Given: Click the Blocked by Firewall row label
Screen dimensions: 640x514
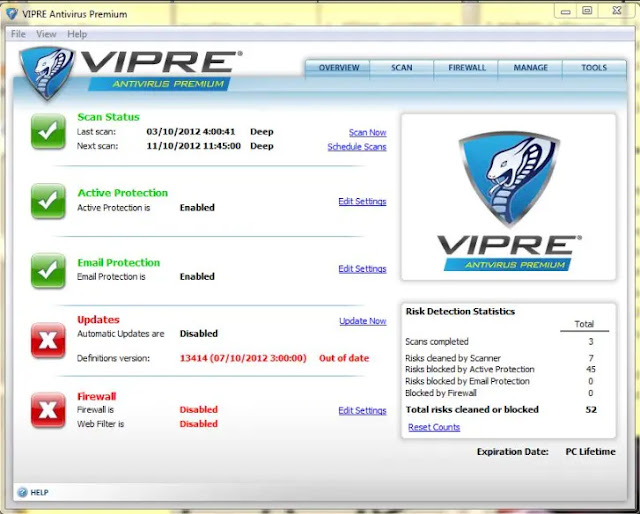Looking at the screenshot, I should pyautogui.click(x=441, y=393).
